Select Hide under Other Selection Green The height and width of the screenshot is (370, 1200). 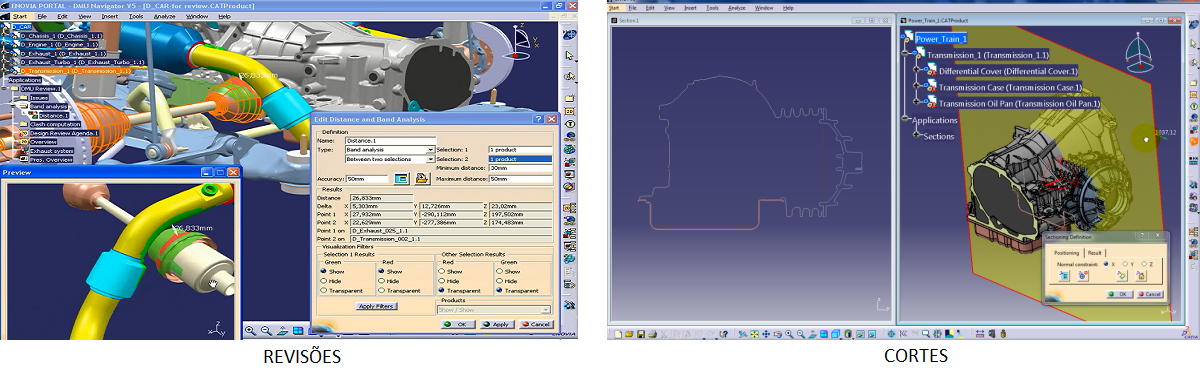500,281
